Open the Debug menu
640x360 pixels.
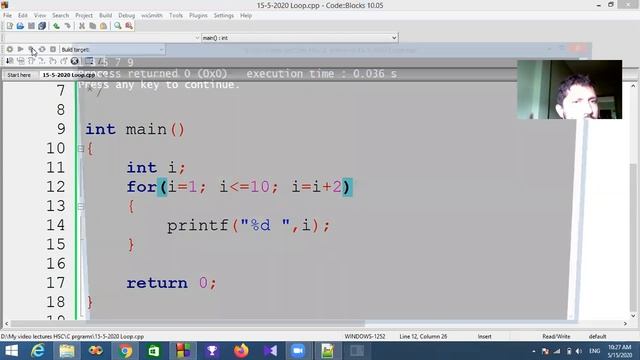127,15
